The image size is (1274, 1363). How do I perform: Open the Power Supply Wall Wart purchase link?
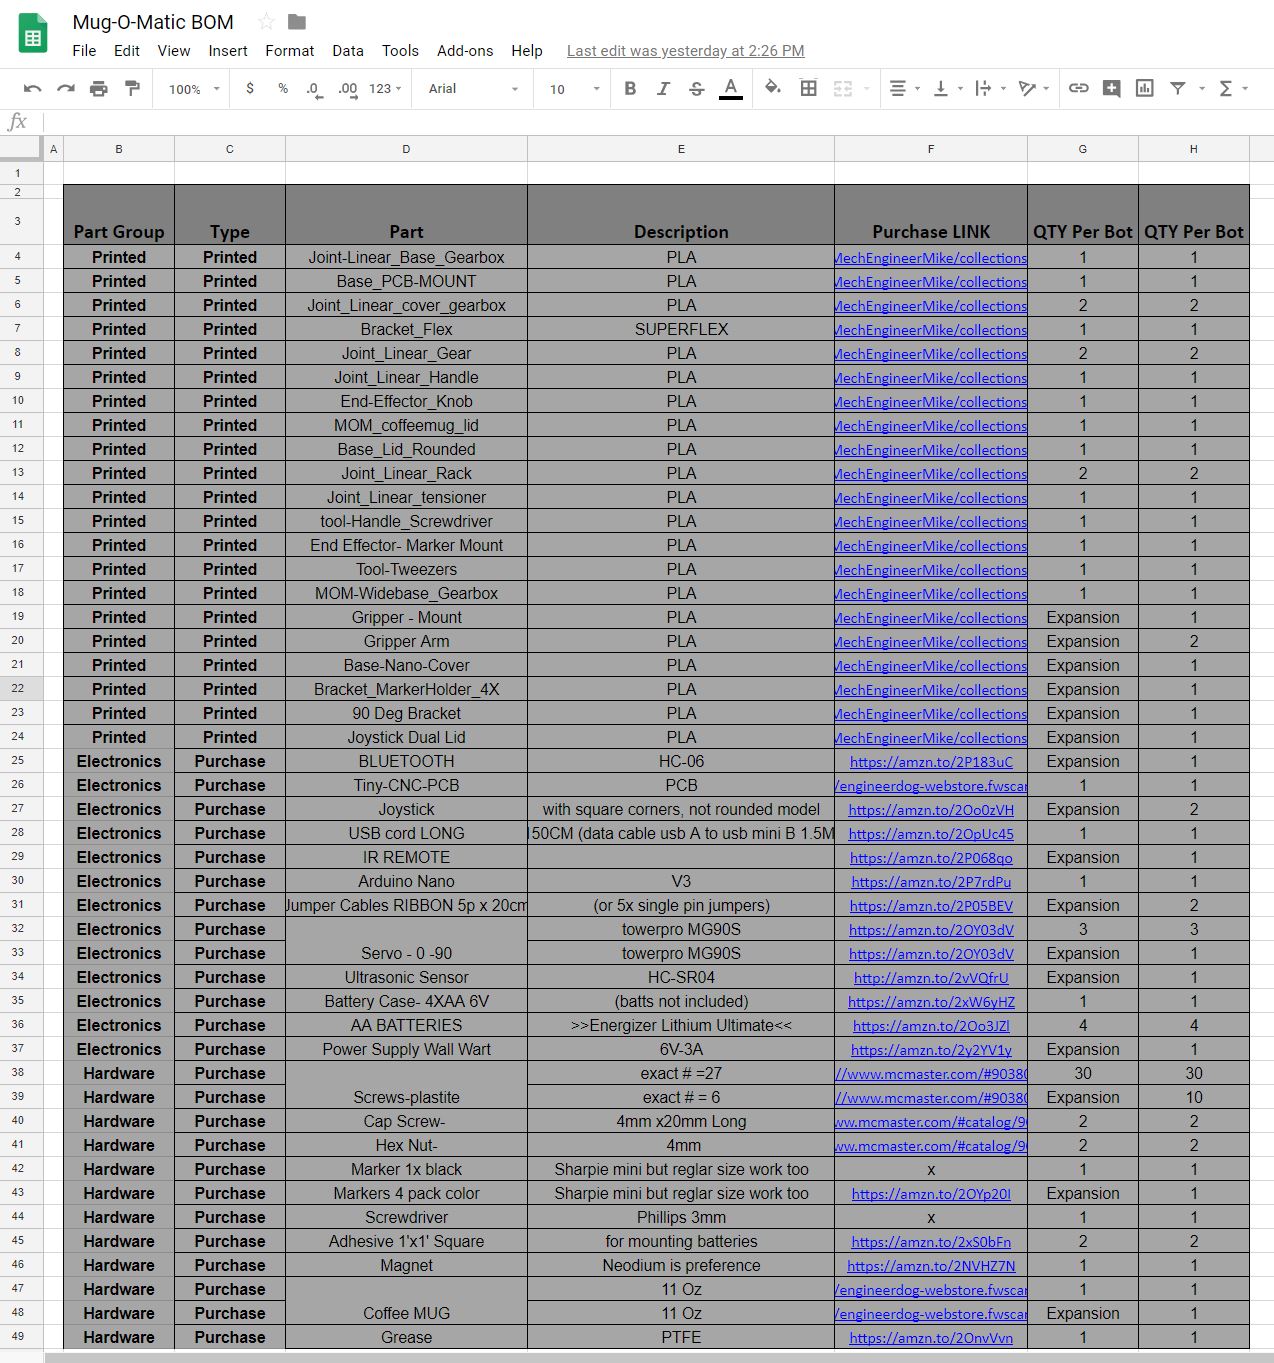[x=931, y=1050]
